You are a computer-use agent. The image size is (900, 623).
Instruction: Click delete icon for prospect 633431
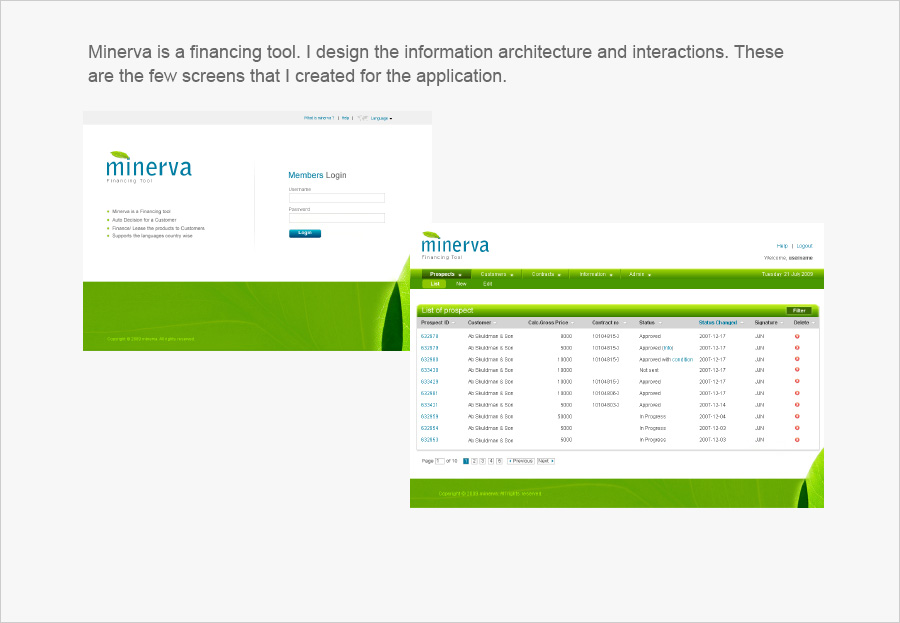coord(797,405)
